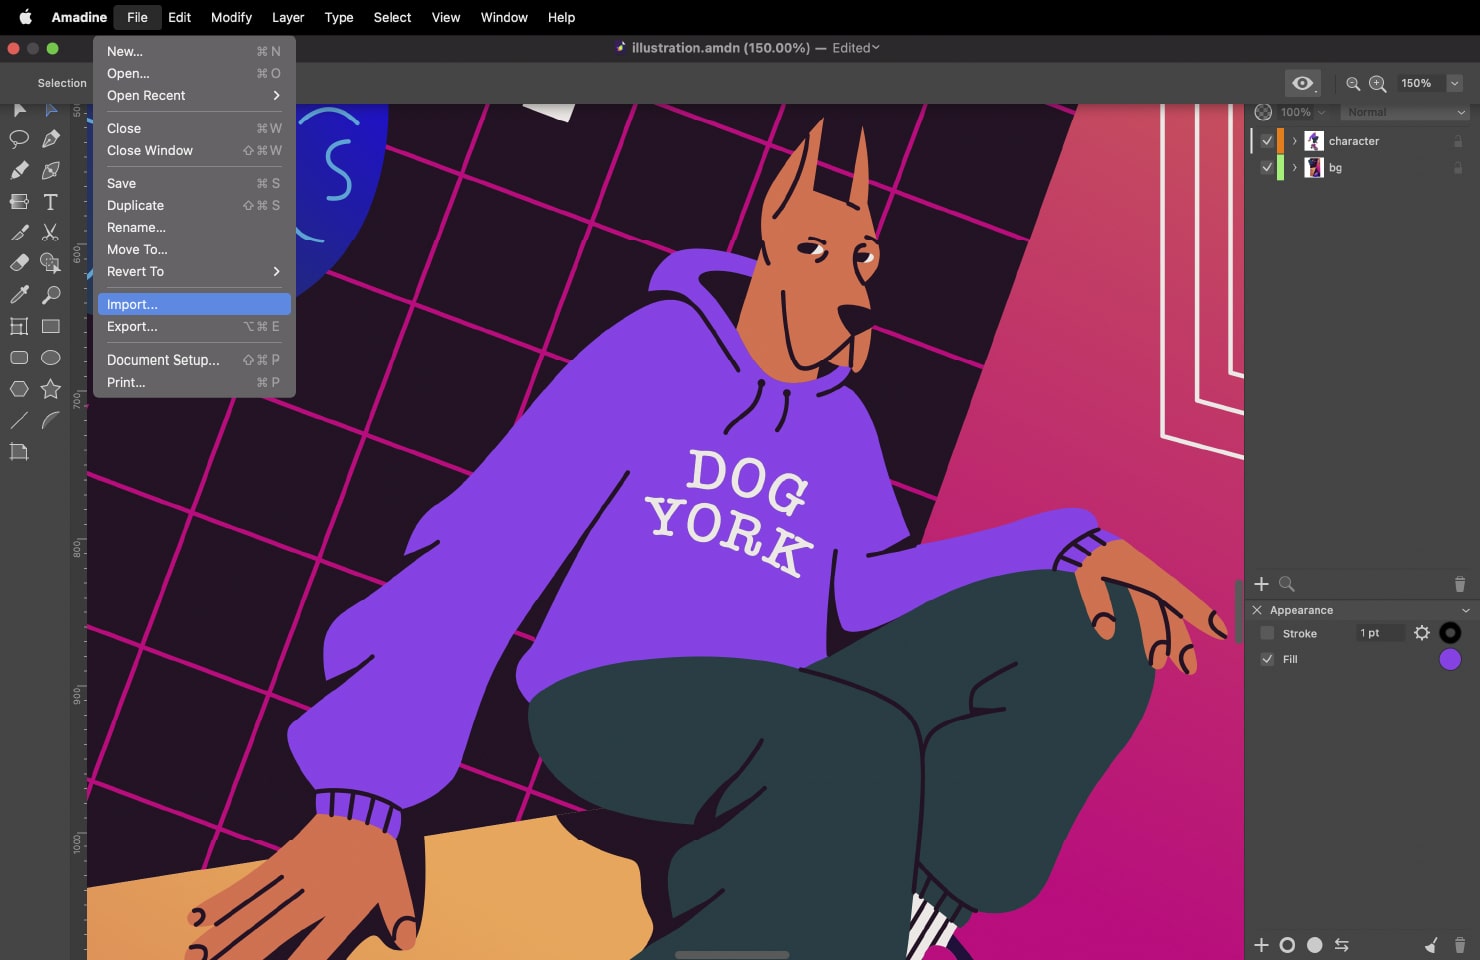This screenshot has height=960, width=1480.
Task: Choose Duplicate from File menu
Action: pos(194,205)
